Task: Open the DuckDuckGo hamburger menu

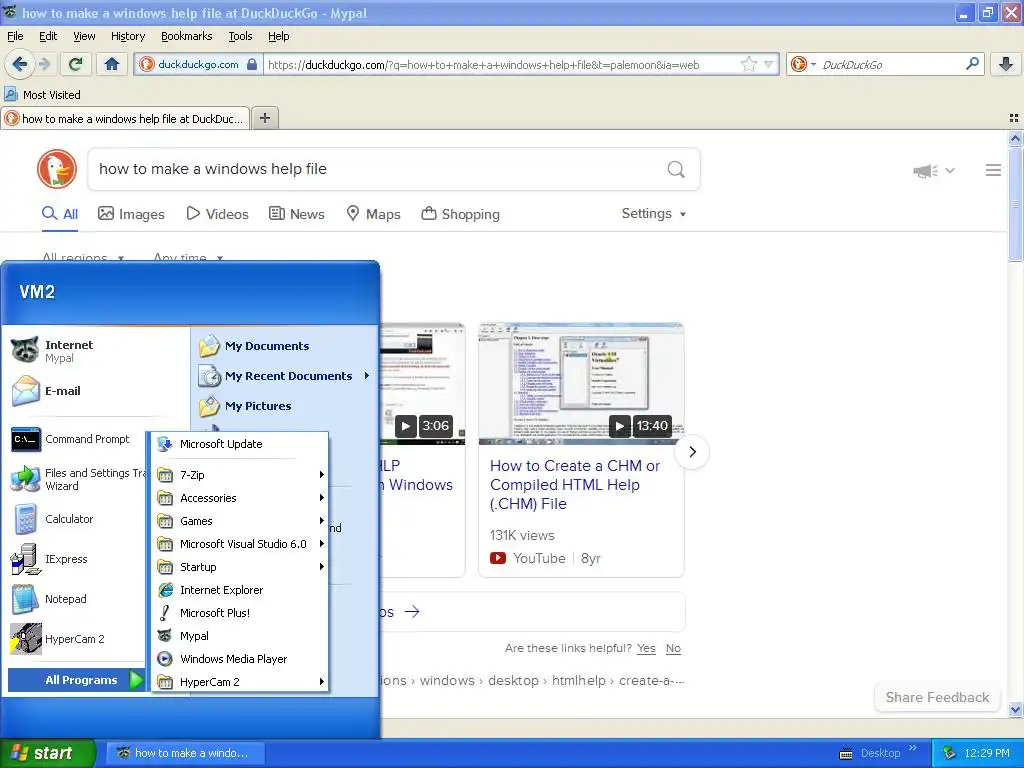Action: 993,170
